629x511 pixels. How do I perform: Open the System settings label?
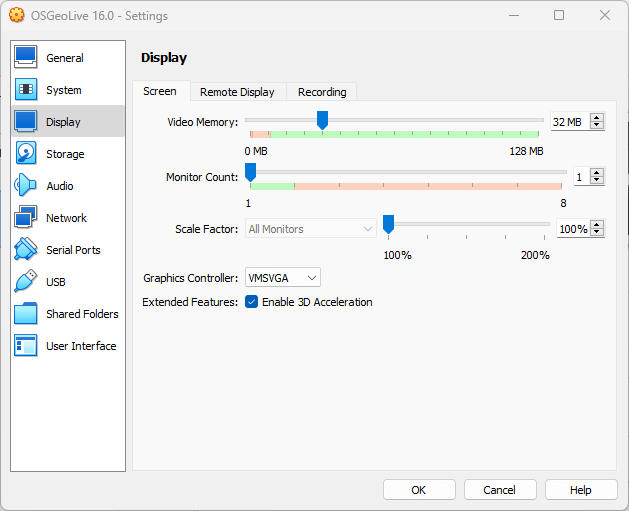pyautogui.click(x=63, y=90)
